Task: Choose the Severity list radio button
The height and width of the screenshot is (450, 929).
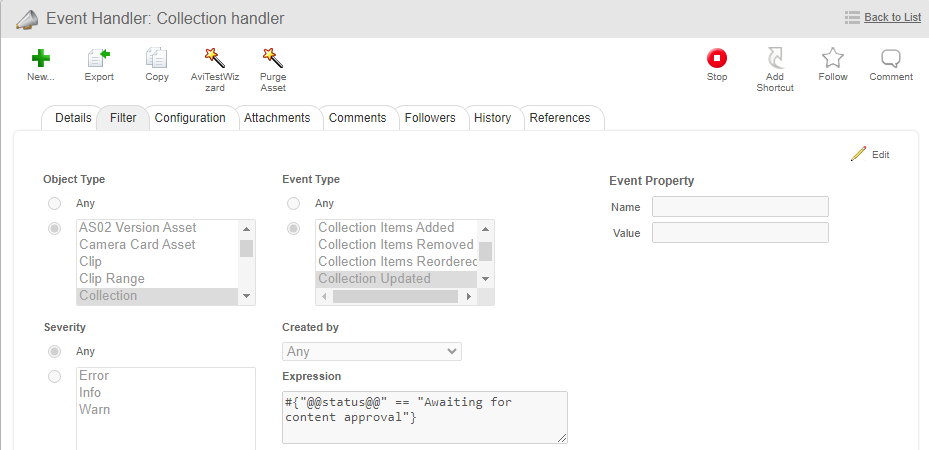Action: [x=54, y=376]
